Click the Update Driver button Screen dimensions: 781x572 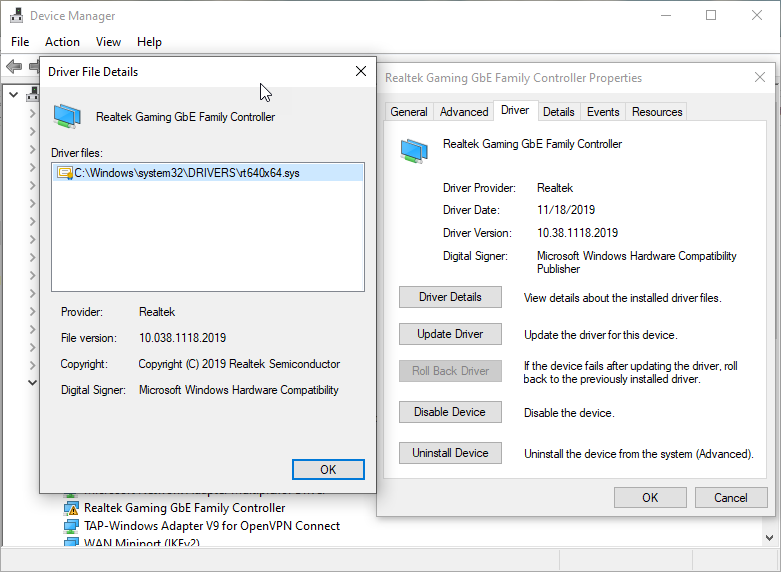click(450, 334)
